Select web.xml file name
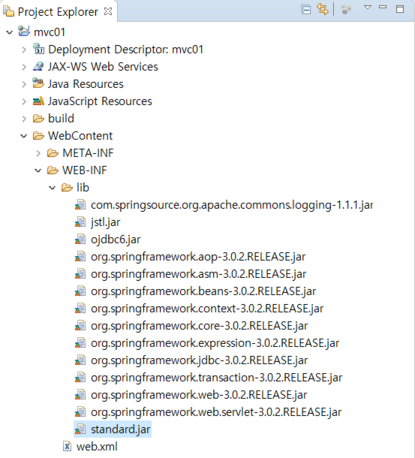The height and width of the screenshot is (458, 415). 97,447
